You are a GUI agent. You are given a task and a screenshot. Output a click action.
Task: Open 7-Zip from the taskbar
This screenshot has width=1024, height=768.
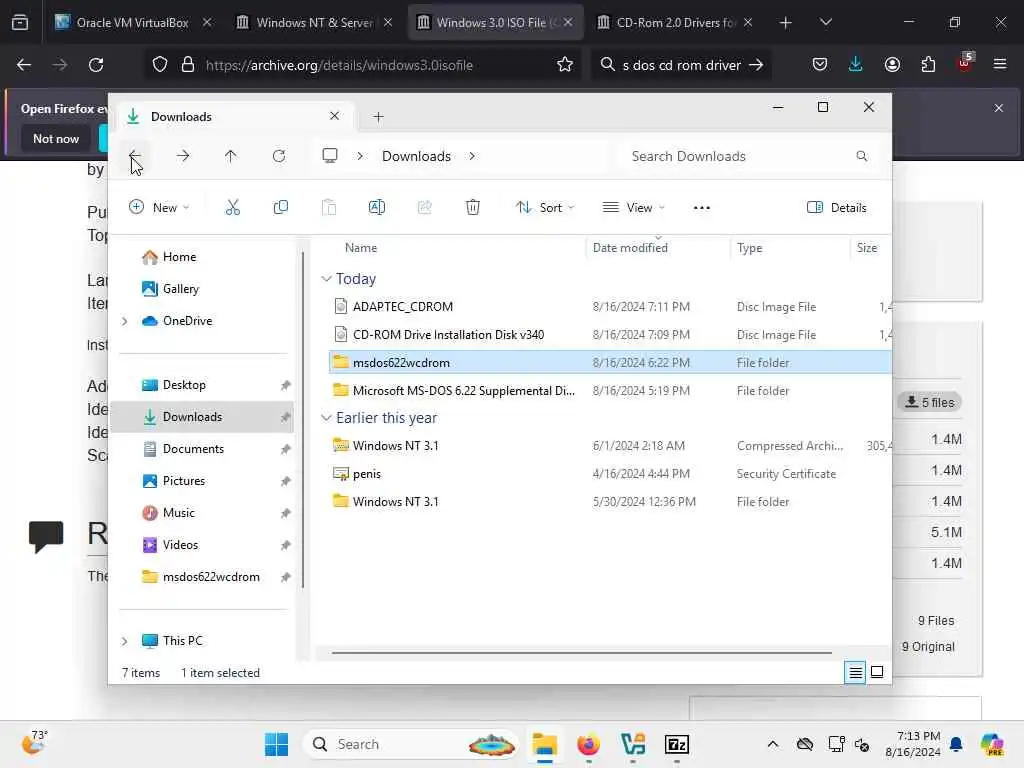[677, 744]
